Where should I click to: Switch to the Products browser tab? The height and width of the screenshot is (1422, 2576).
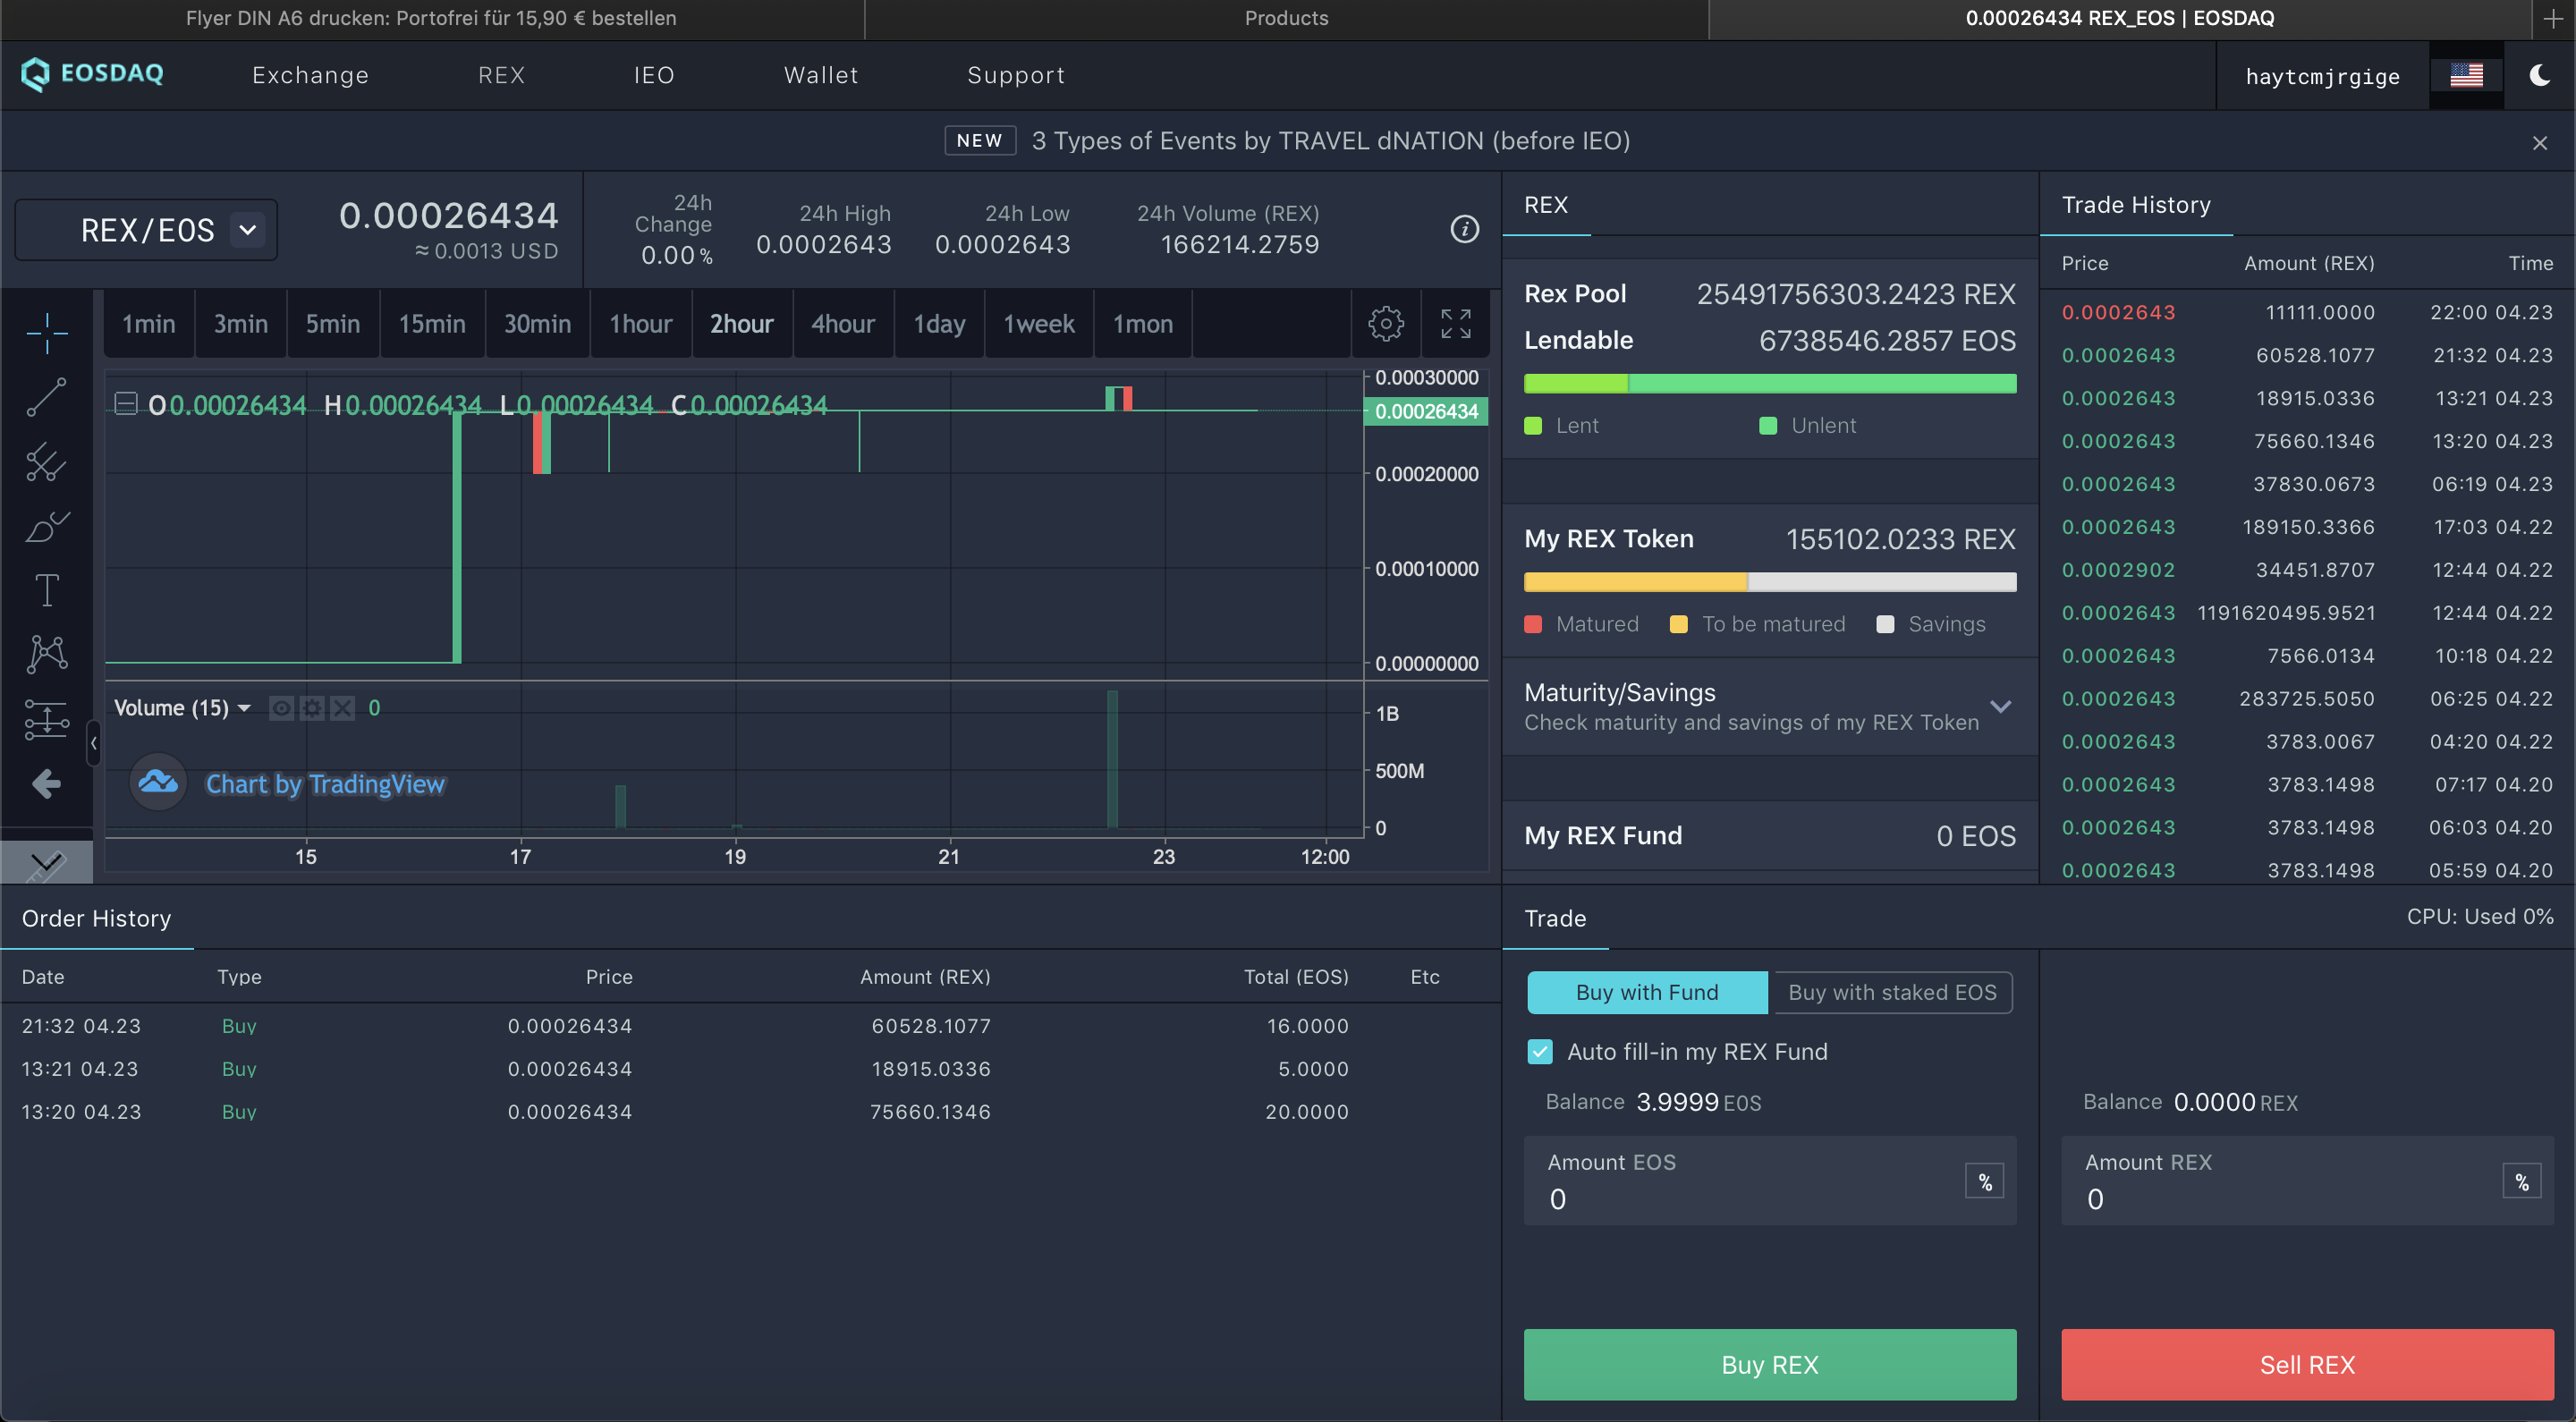click(x=1286, y=18)
